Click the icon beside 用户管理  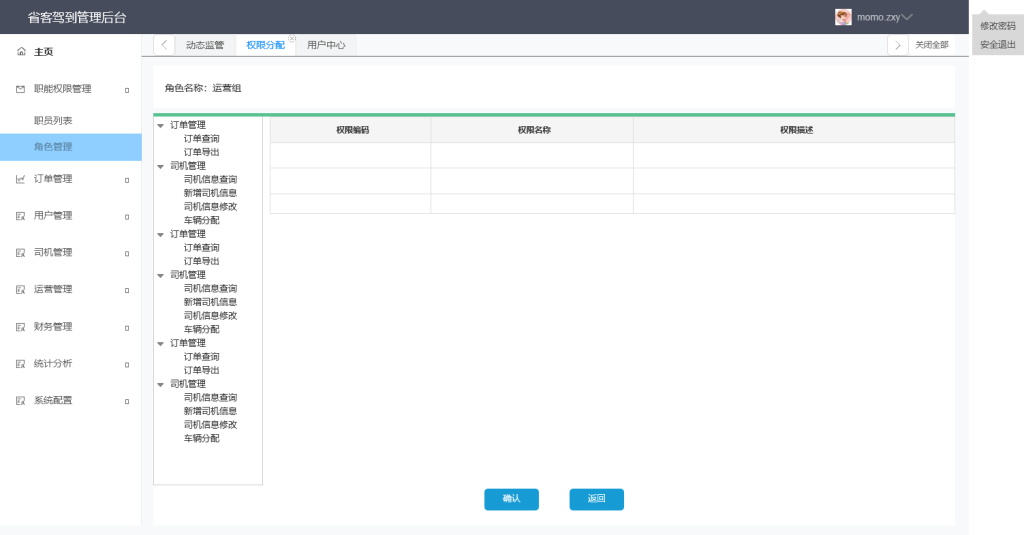21,216
